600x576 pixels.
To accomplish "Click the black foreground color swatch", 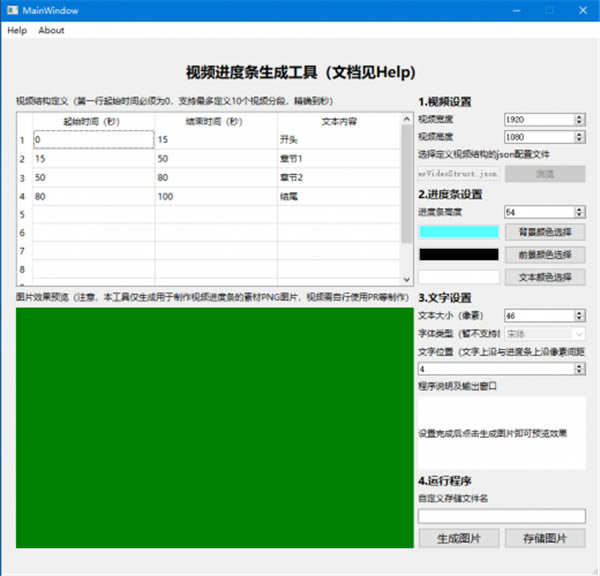I will pyautogui.click(x=458, y=255).
